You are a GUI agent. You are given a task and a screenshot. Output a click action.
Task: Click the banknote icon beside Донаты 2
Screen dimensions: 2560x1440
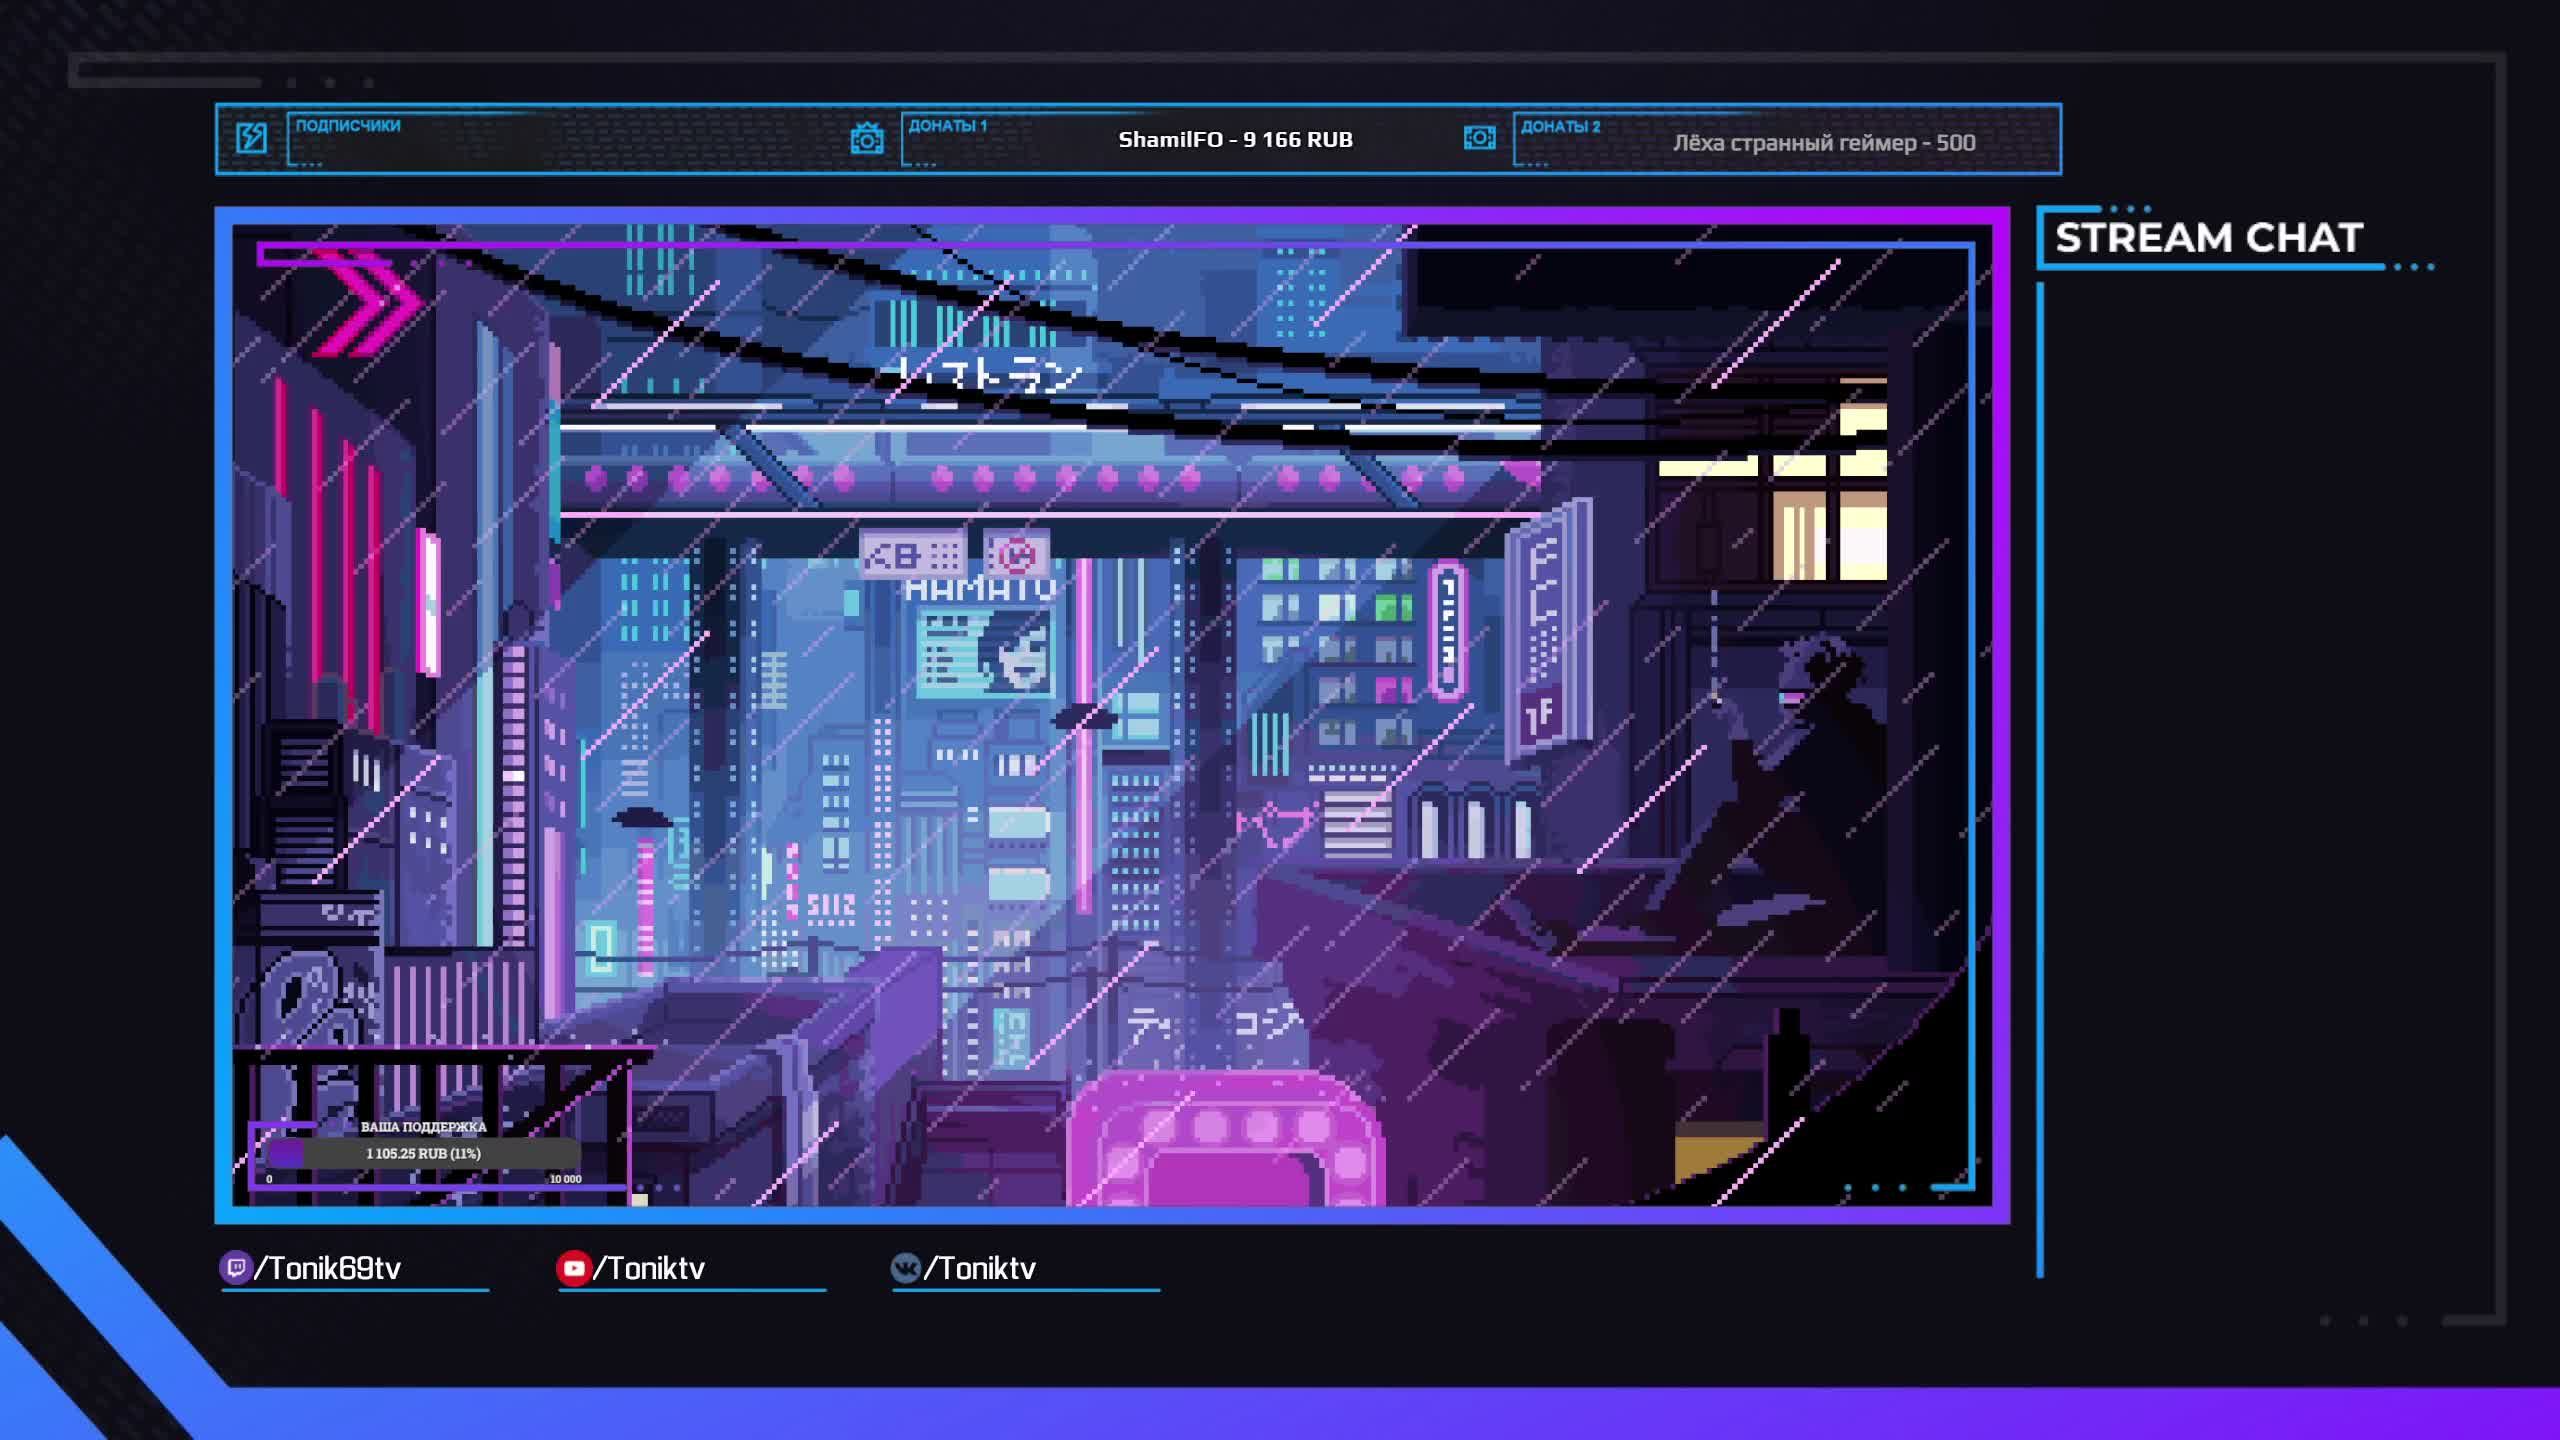click(x=1479, y=138)
